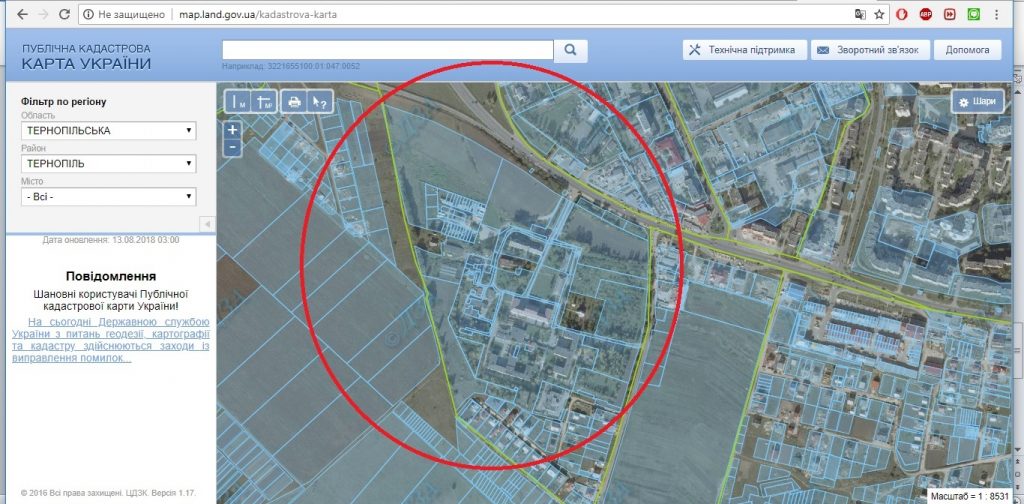
Task: Select the distance measurement tool
Action: coord(238,101)
